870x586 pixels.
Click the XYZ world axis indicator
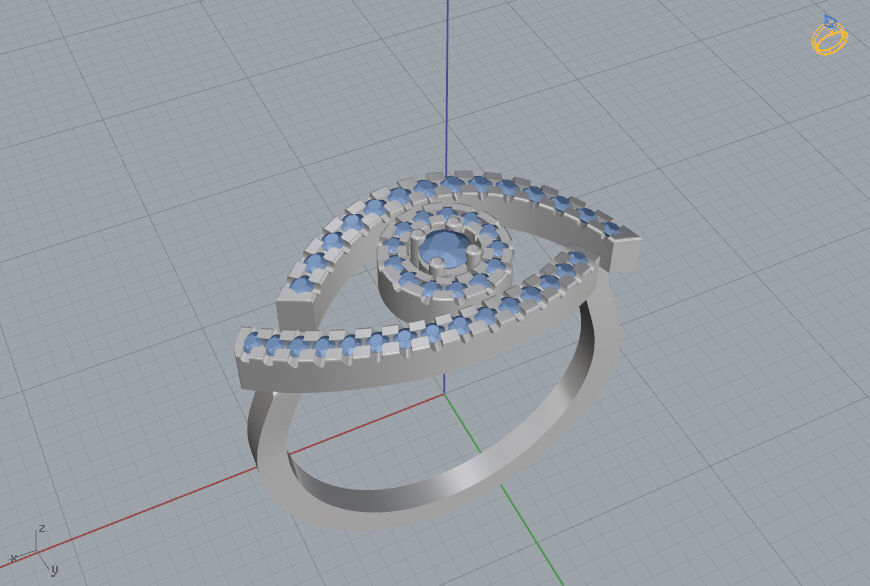point(34,549)
